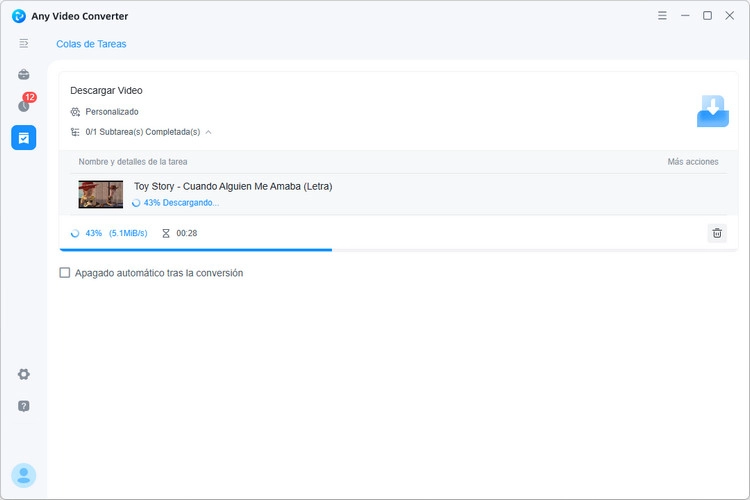Viewport: 750px width, 500px height.
Task: Select the Toy Story task title
Action: coord(233,186)
